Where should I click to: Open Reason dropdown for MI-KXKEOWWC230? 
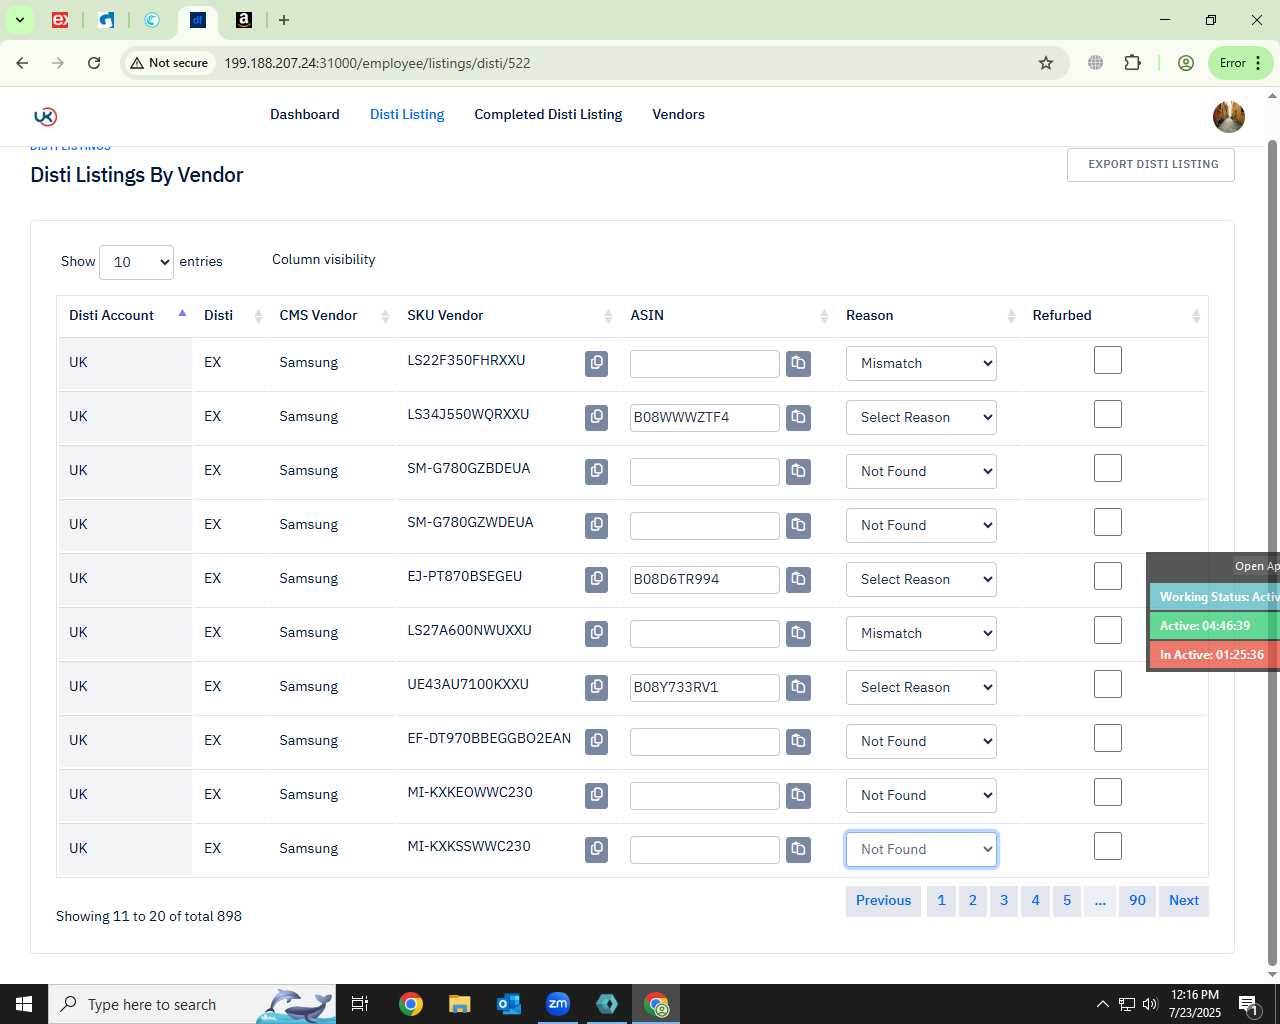click(x=921, y=795)
